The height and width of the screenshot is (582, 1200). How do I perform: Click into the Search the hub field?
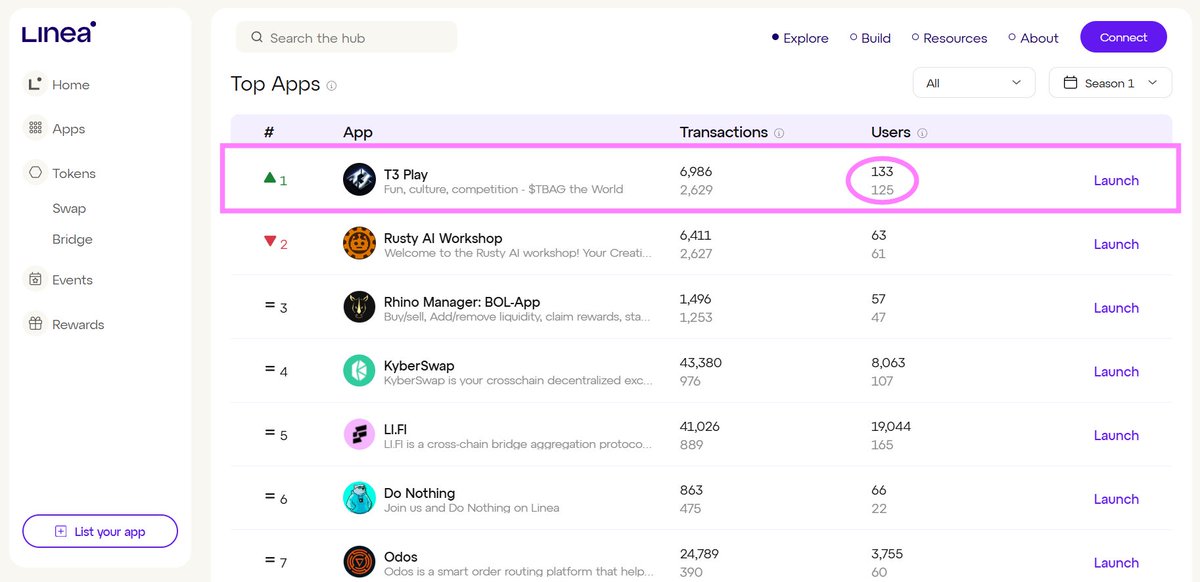[x=346, y=37]
